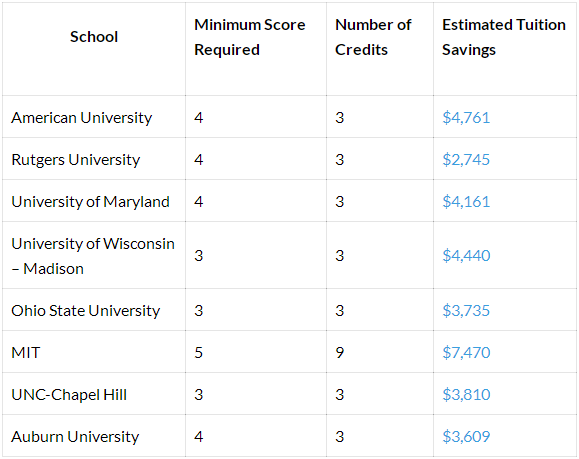Viewport: 579px width, 459px height.
Task: Click the Estimated Tuition Savings header
Action: (504, 37)
